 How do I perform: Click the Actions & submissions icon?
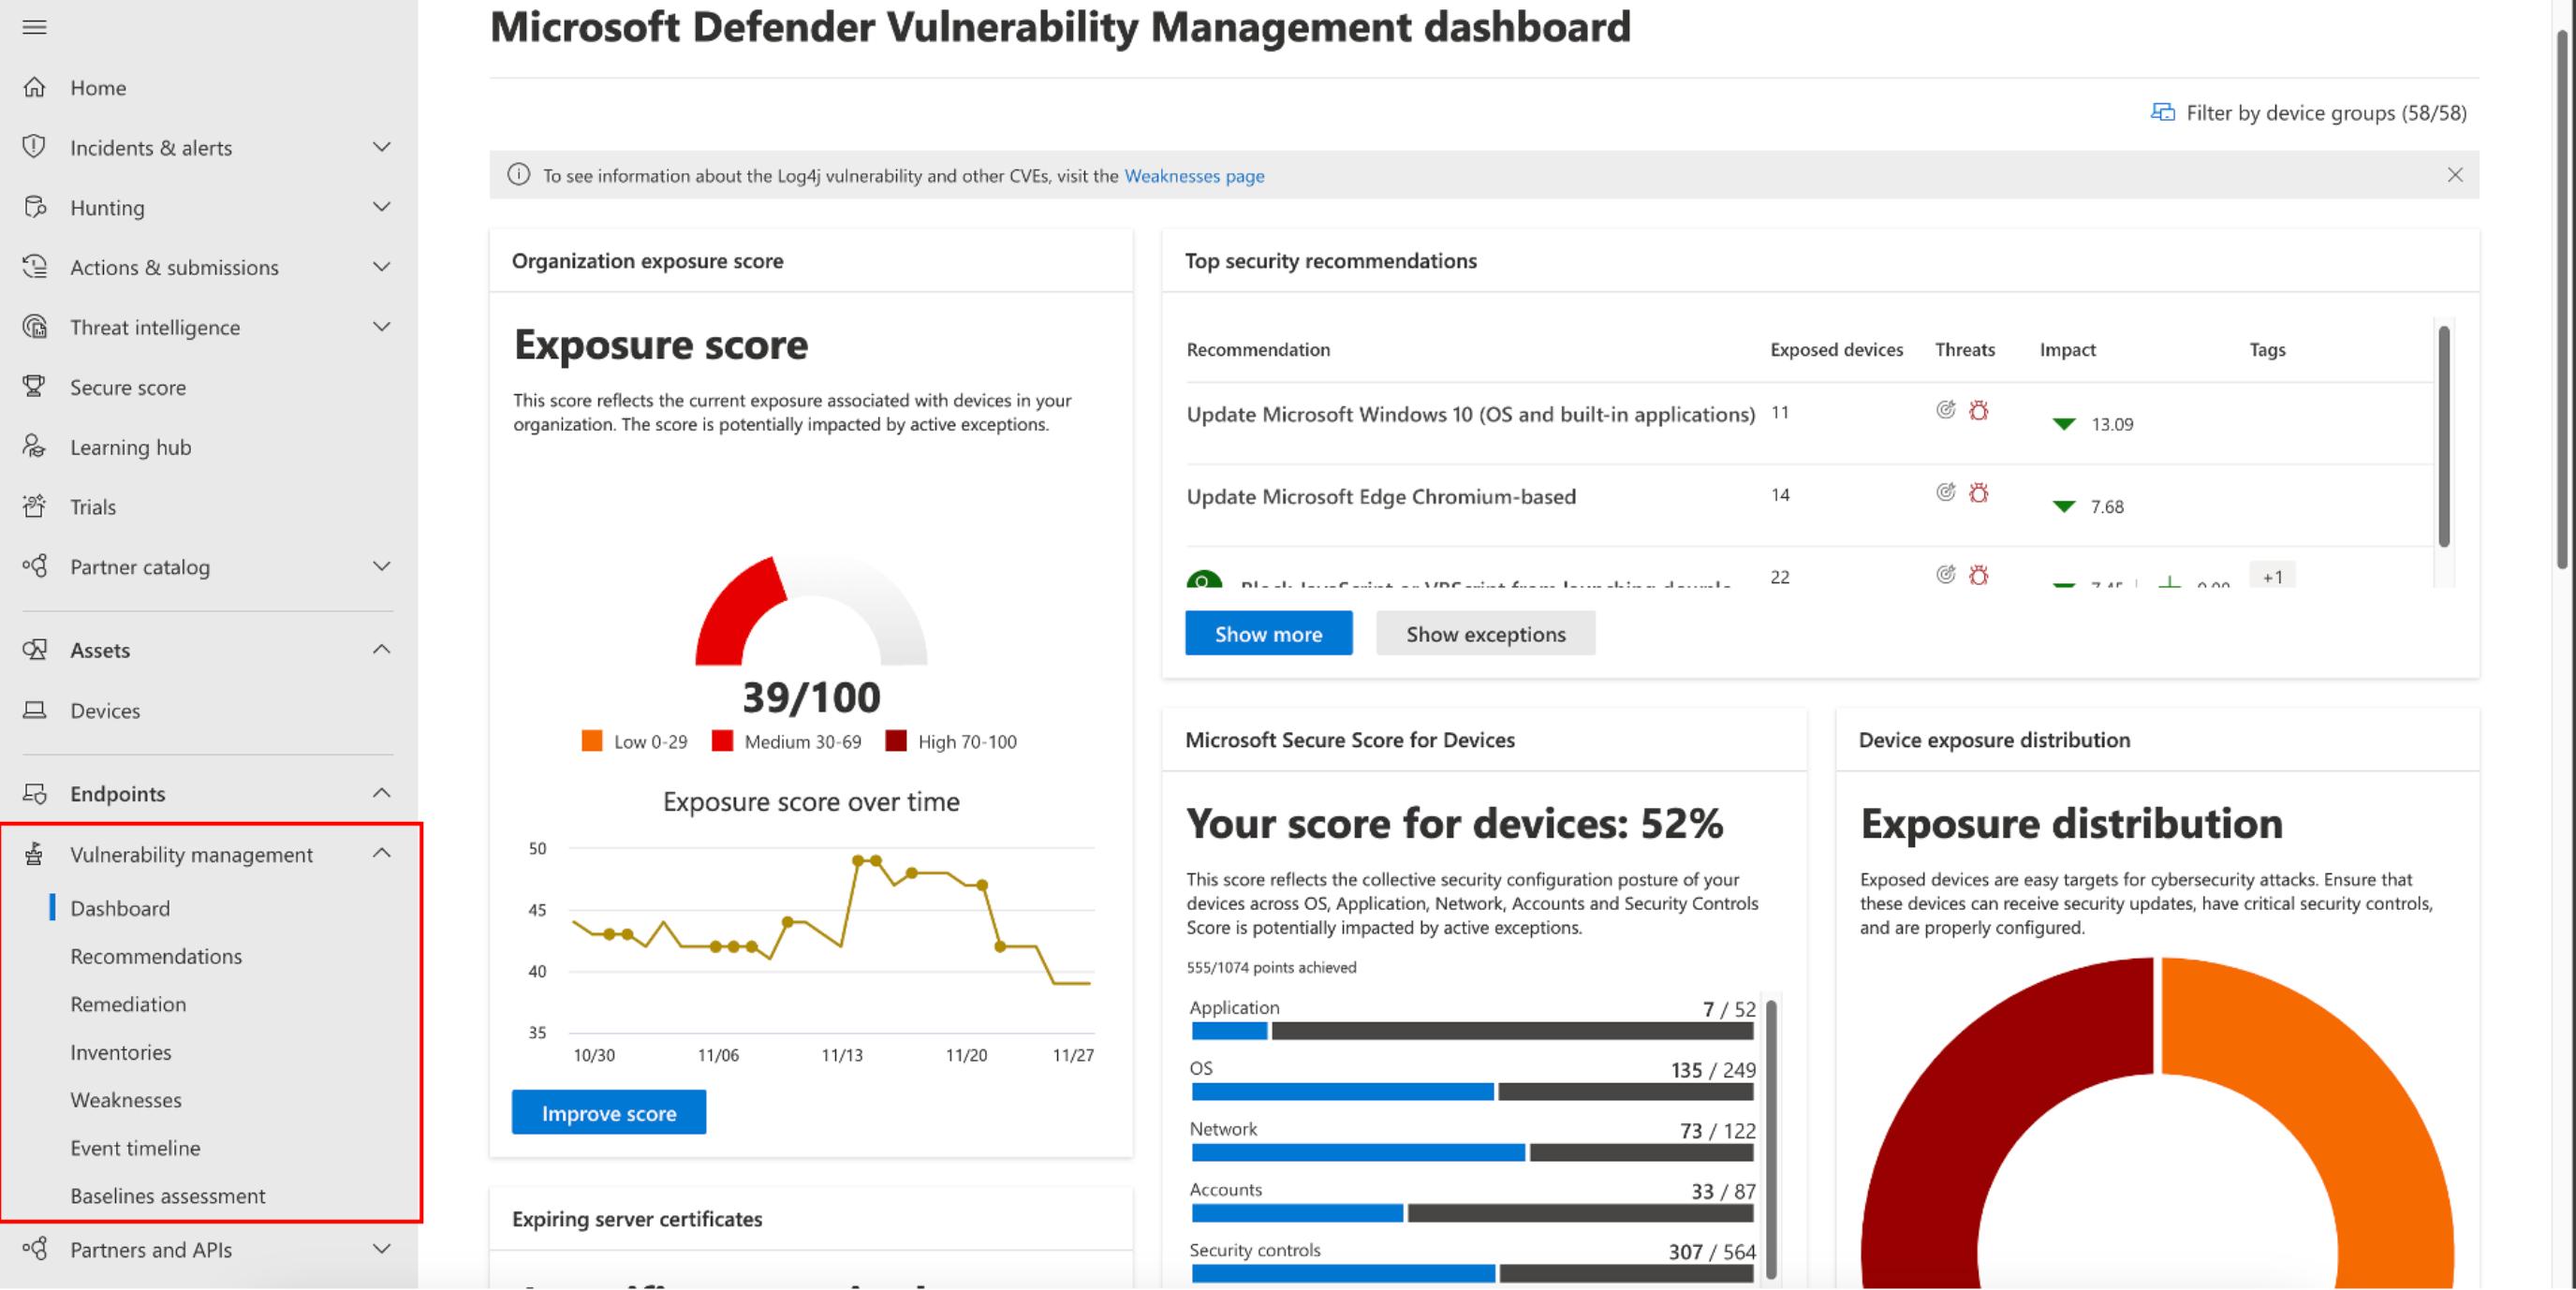tap(37, 265)
